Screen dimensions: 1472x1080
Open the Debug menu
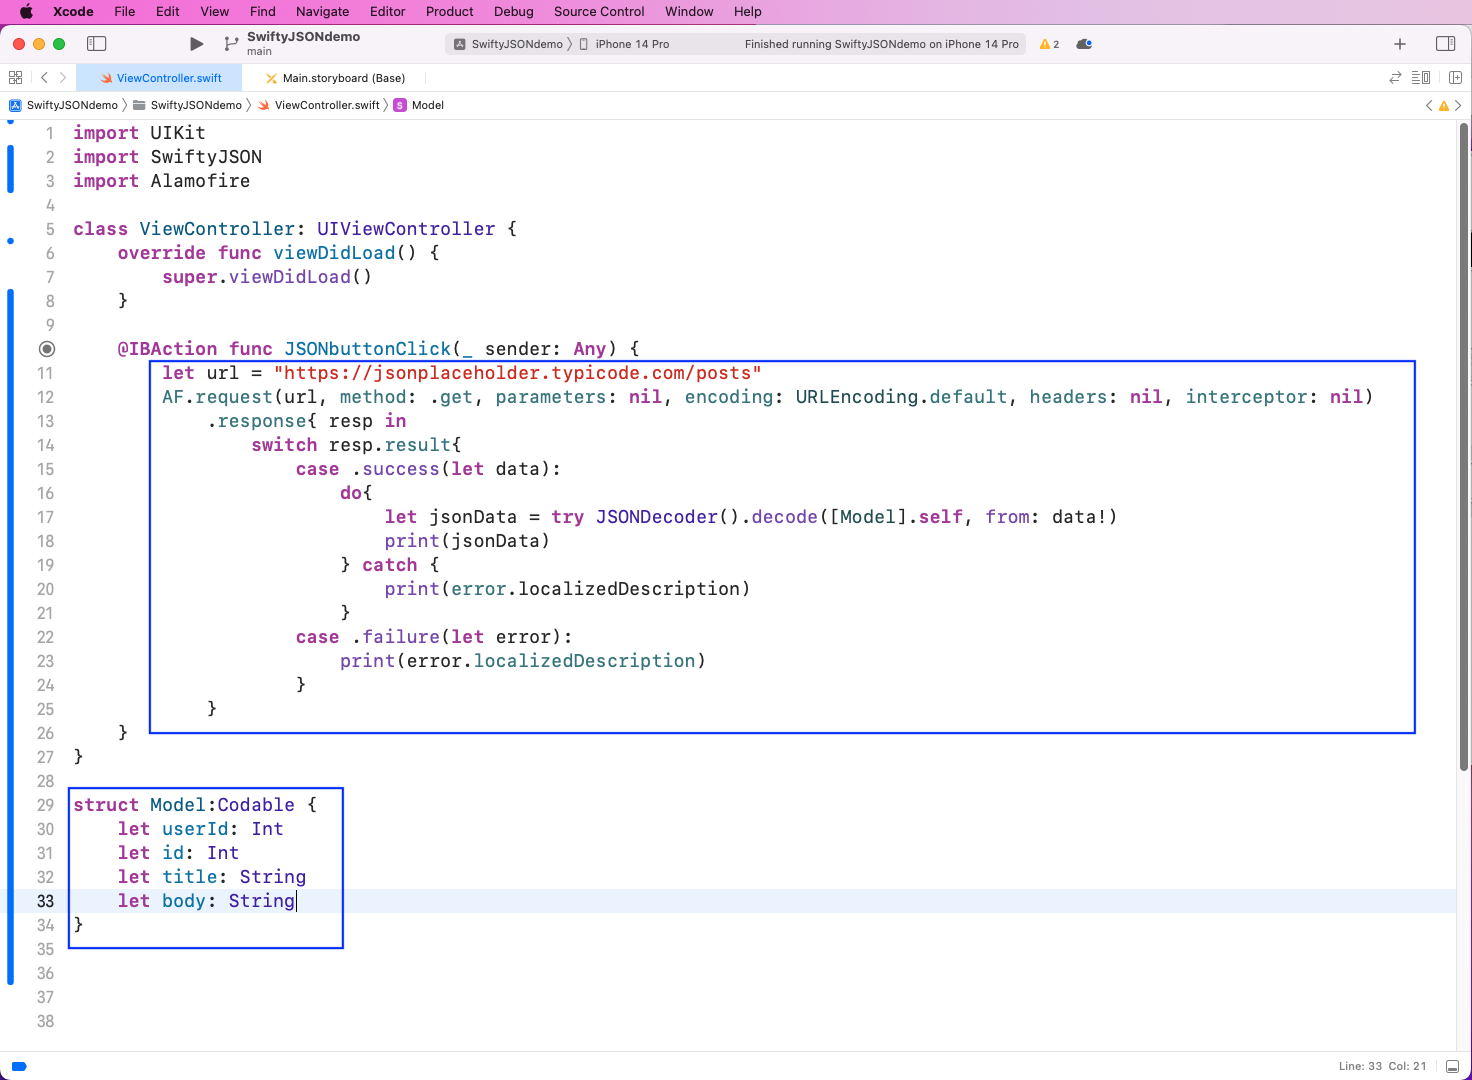coord(514,12)
